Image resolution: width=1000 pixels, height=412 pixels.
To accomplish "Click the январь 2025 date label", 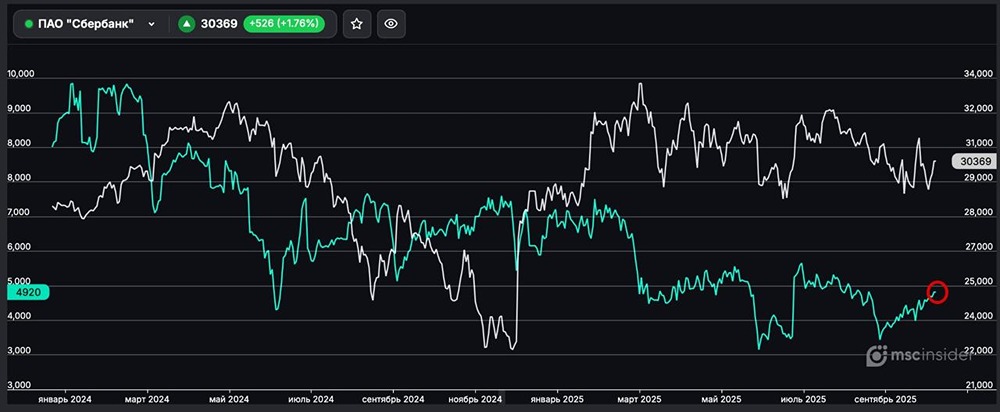I will [557, 399].
